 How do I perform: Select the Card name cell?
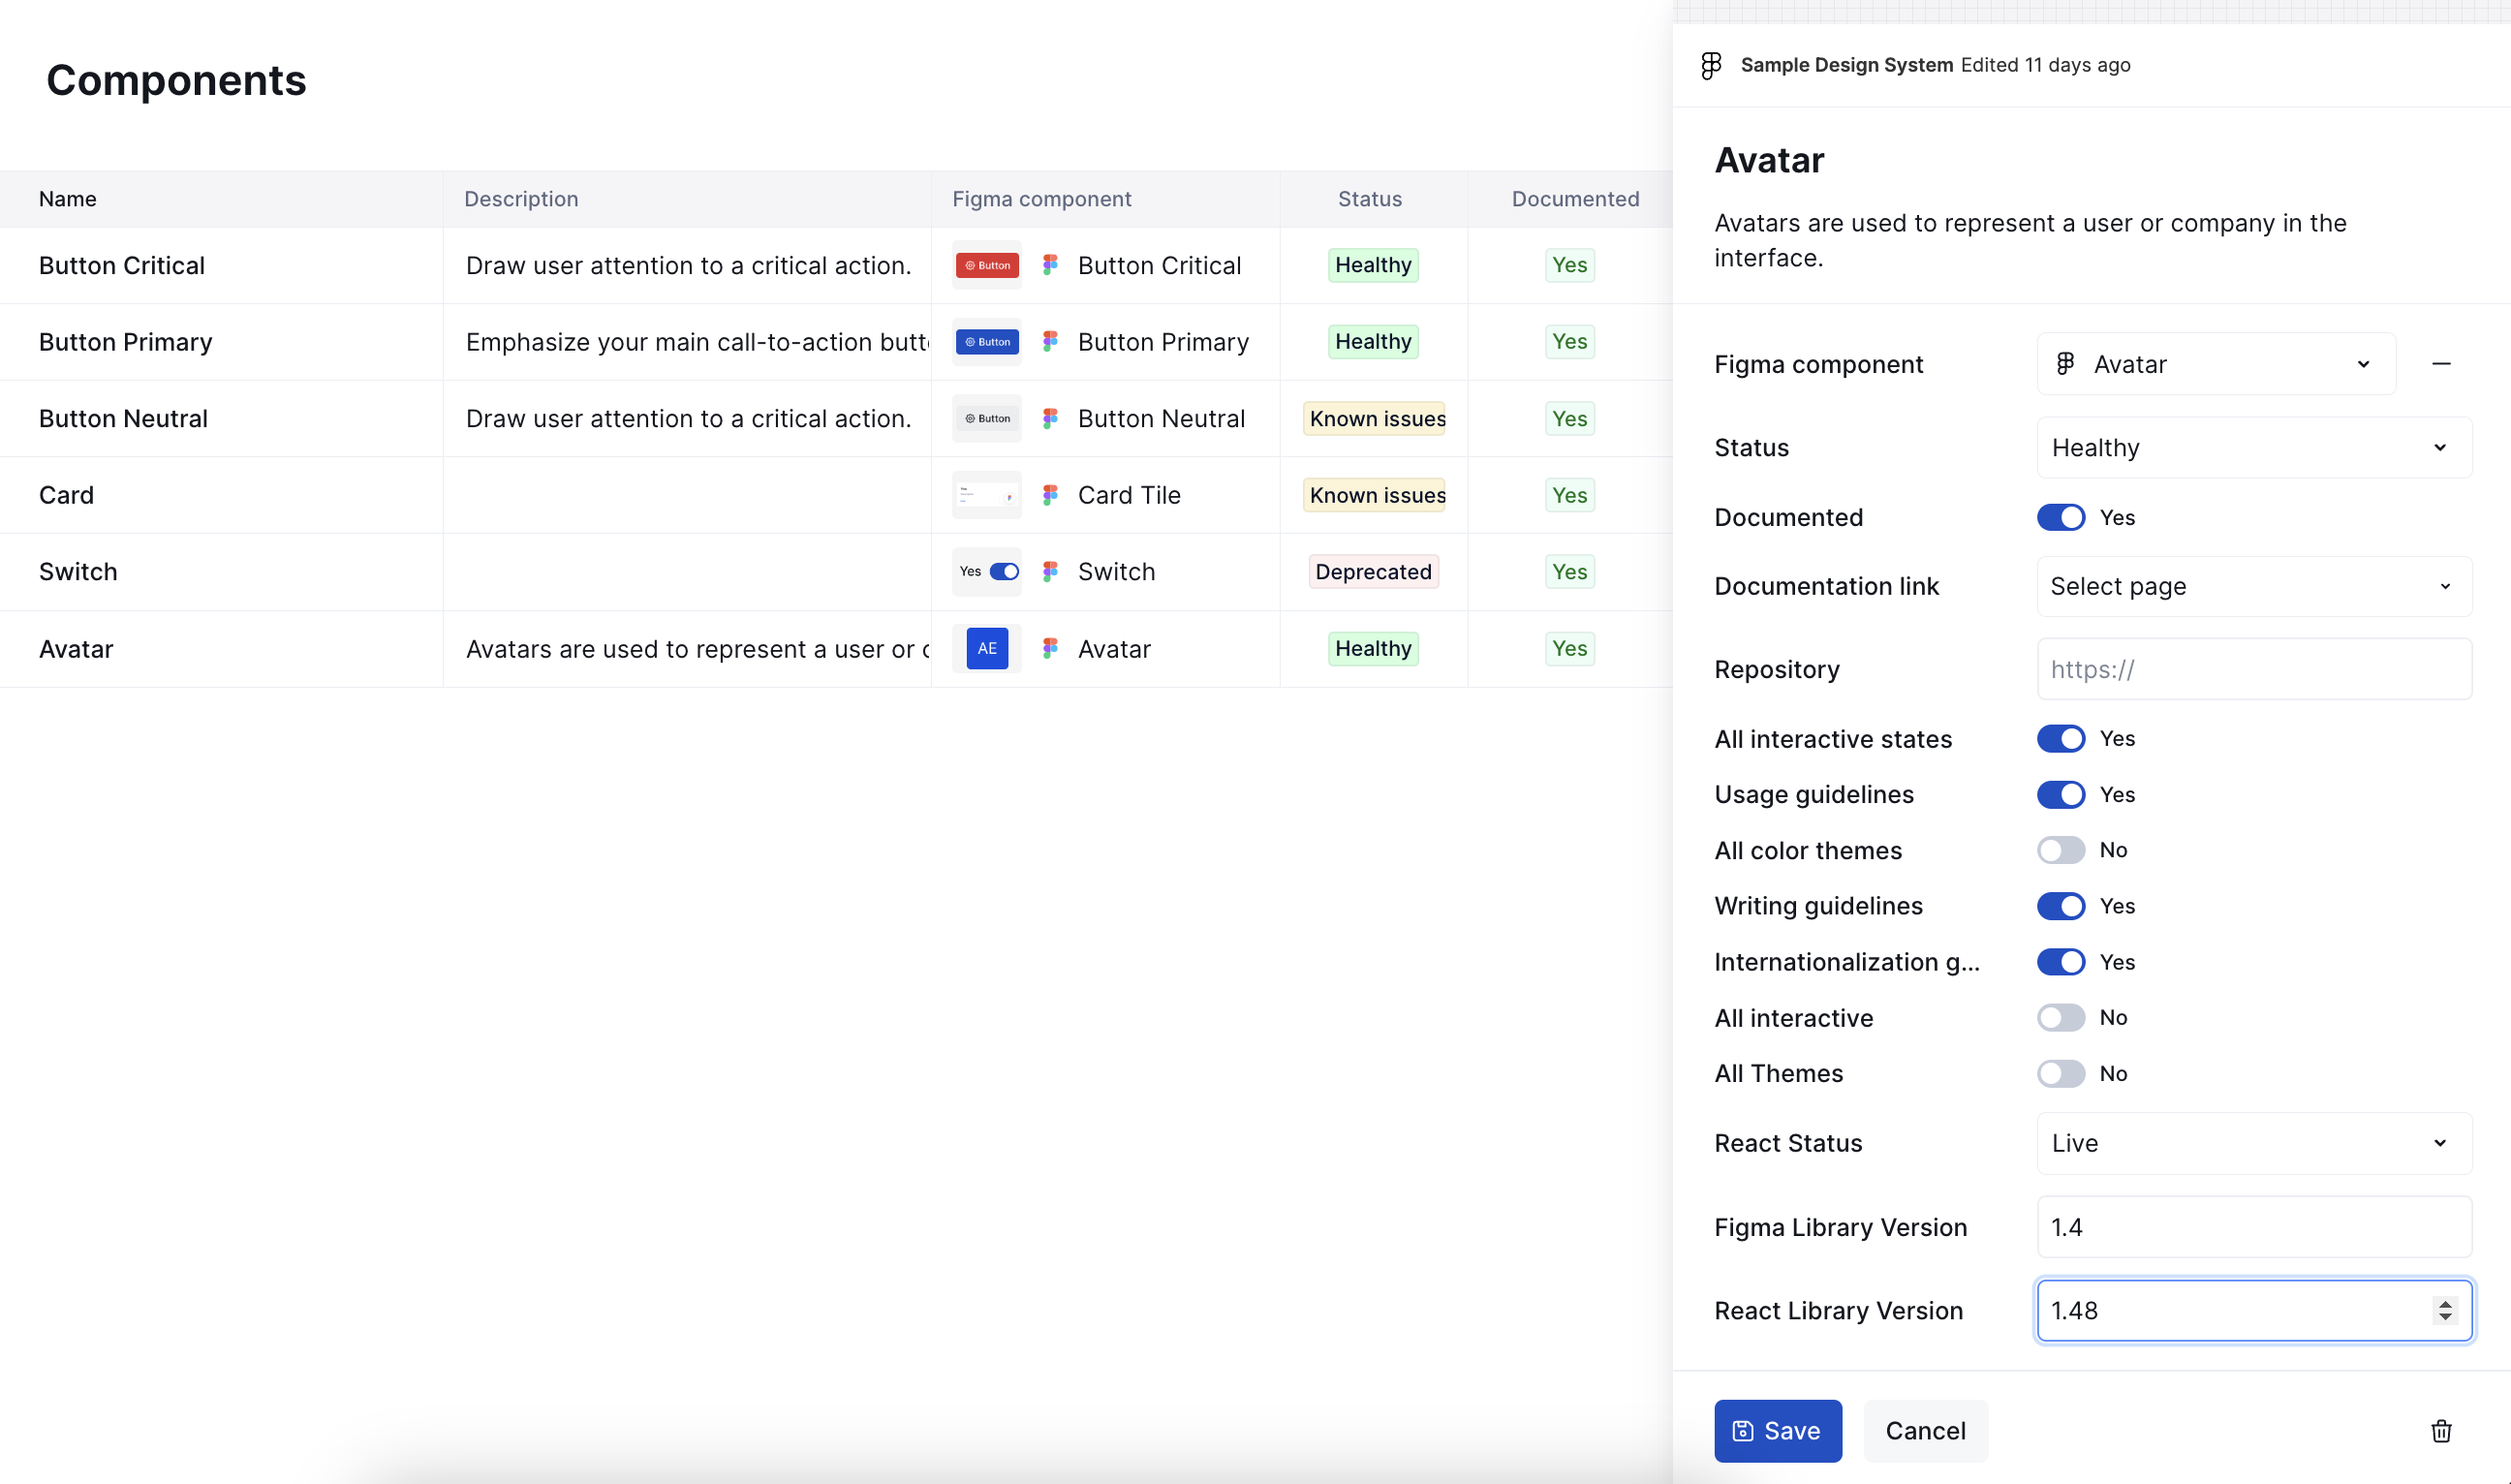[x=221, y=495]
